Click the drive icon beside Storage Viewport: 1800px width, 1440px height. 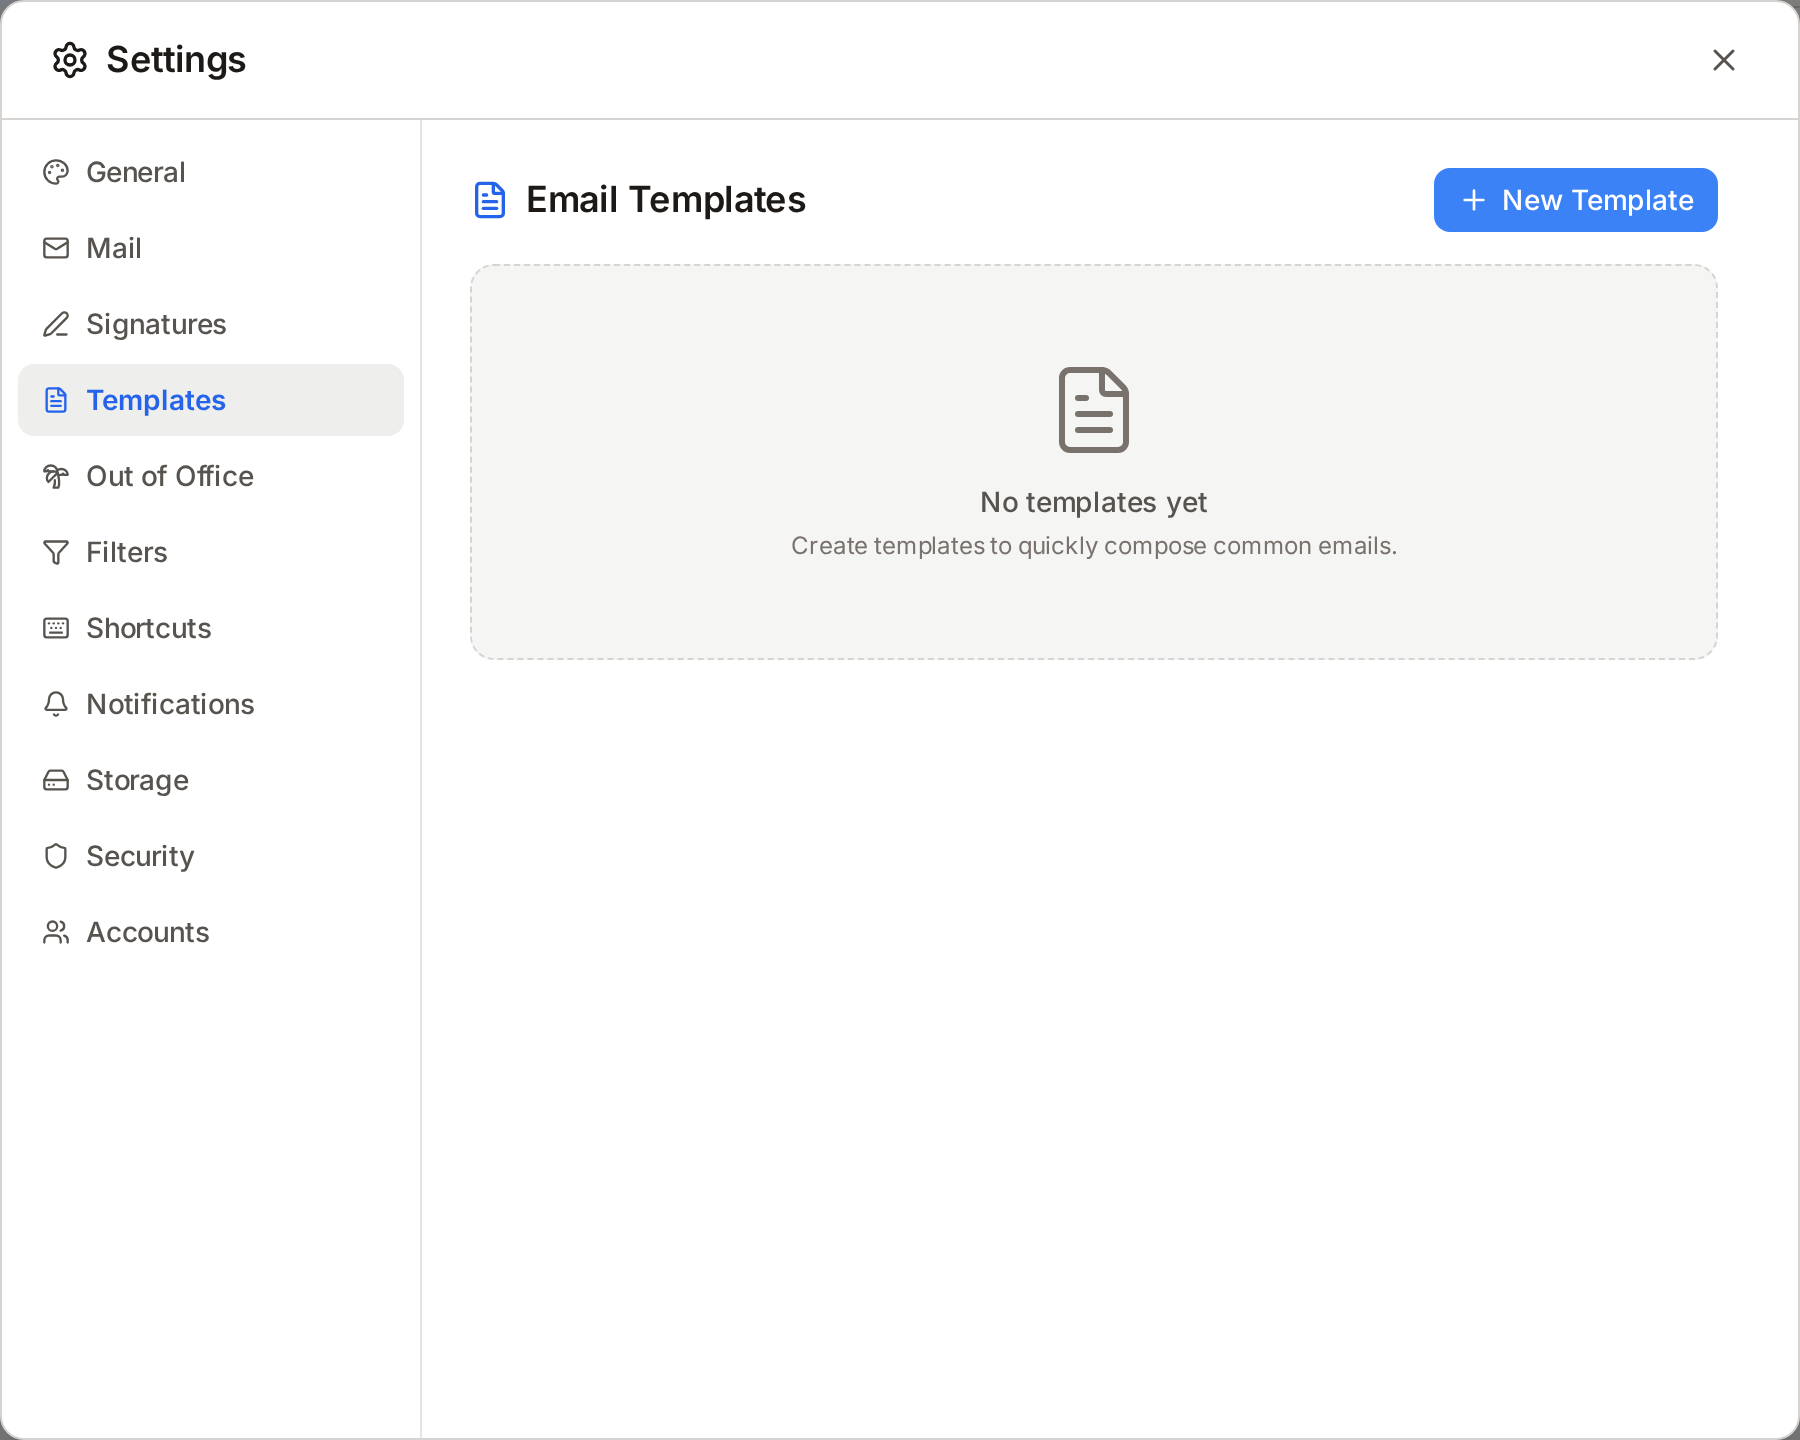56,780
